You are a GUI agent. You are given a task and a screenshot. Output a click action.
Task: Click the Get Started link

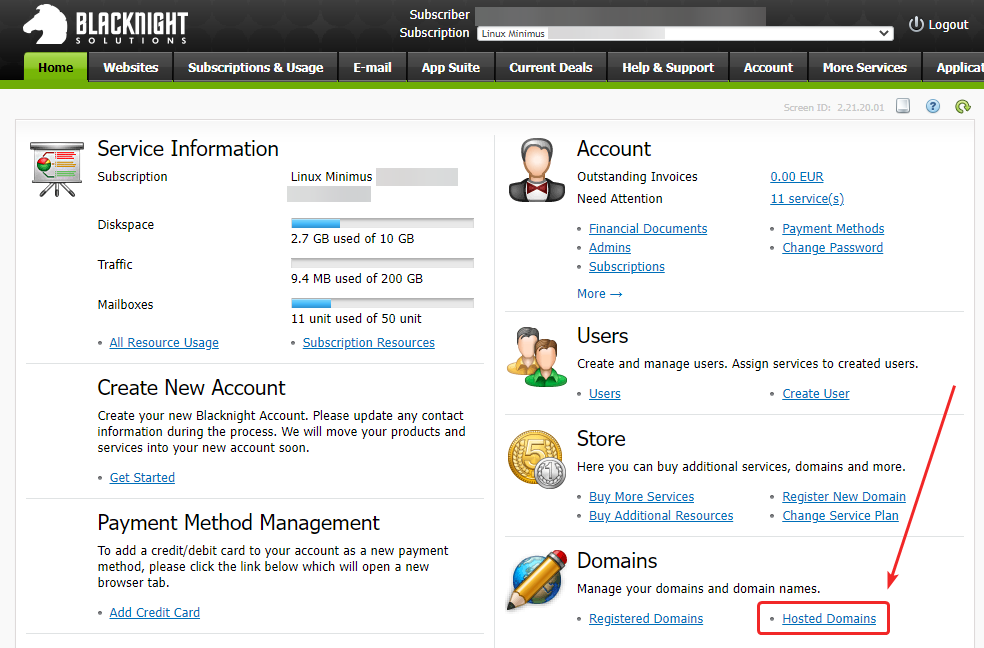click(142, 477)
